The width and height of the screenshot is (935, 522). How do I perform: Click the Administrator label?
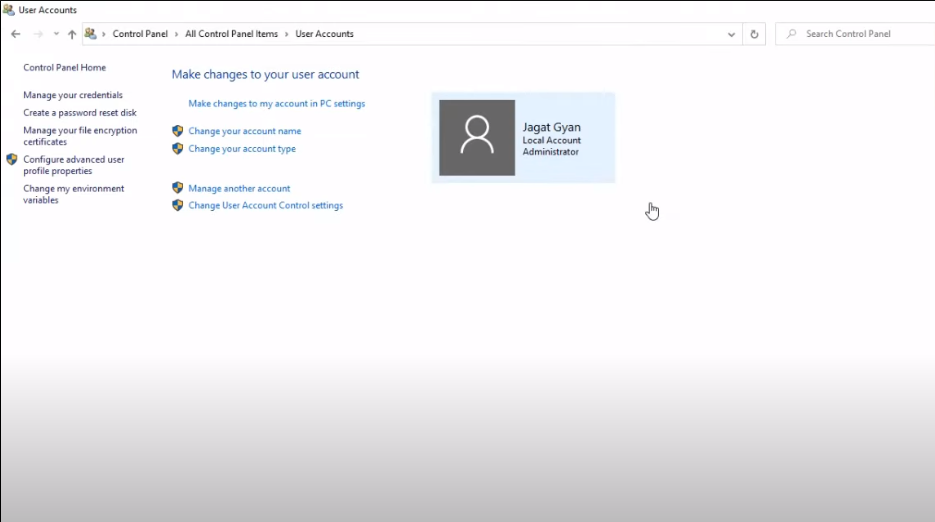[550, 152]
